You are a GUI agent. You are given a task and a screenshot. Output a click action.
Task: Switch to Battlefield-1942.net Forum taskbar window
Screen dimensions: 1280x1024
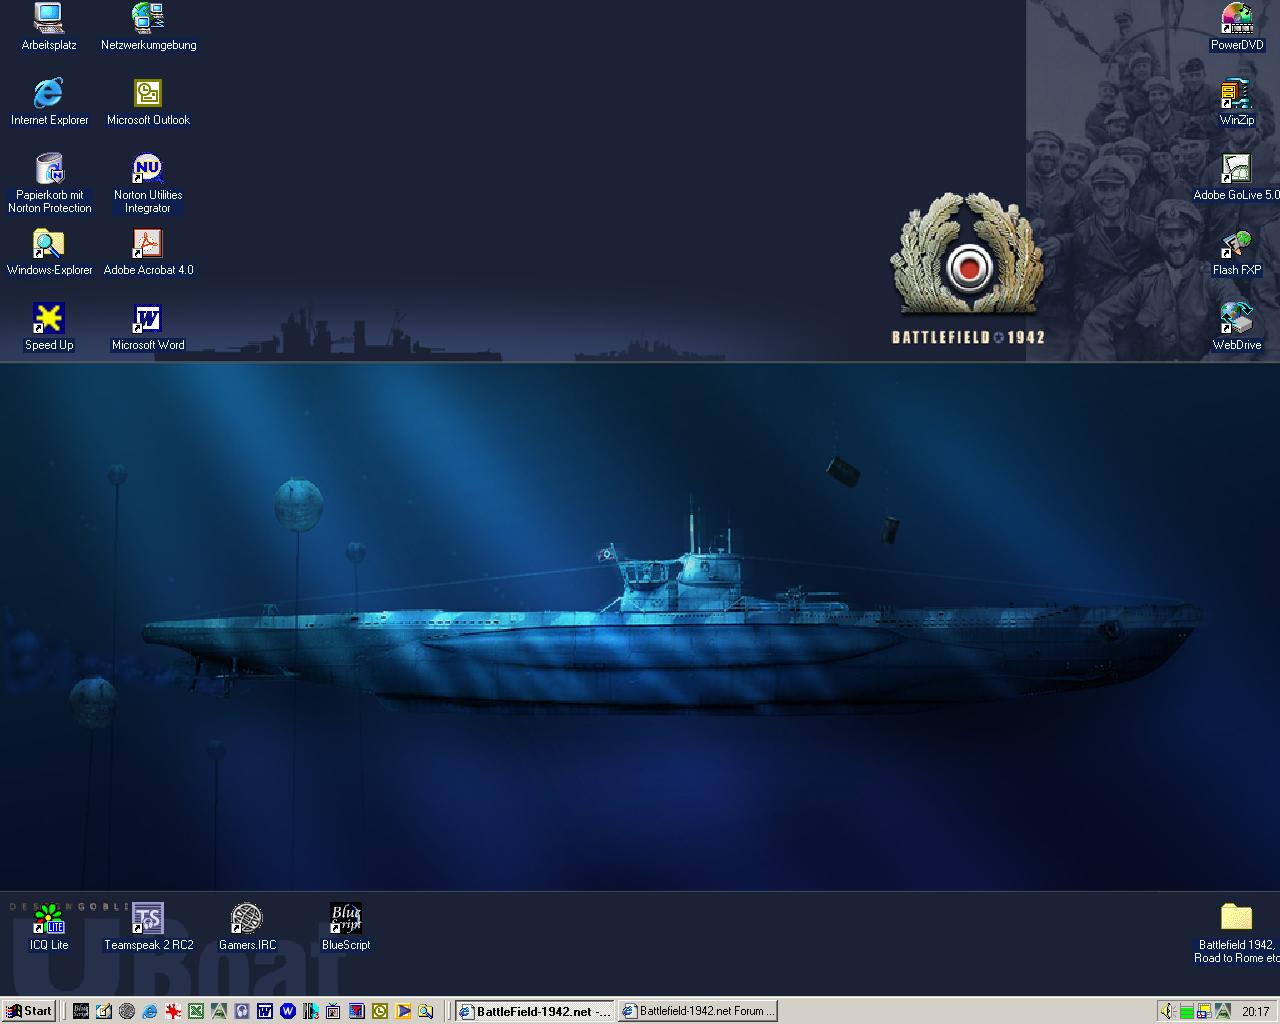tap(697, 1011)
